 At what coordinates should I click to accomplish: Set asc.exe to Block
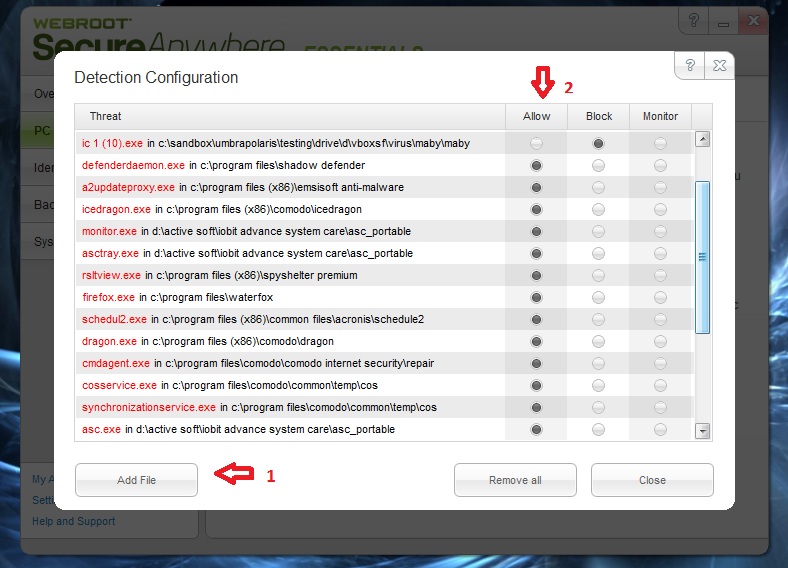pyautogui.click(x=598, y=430)
